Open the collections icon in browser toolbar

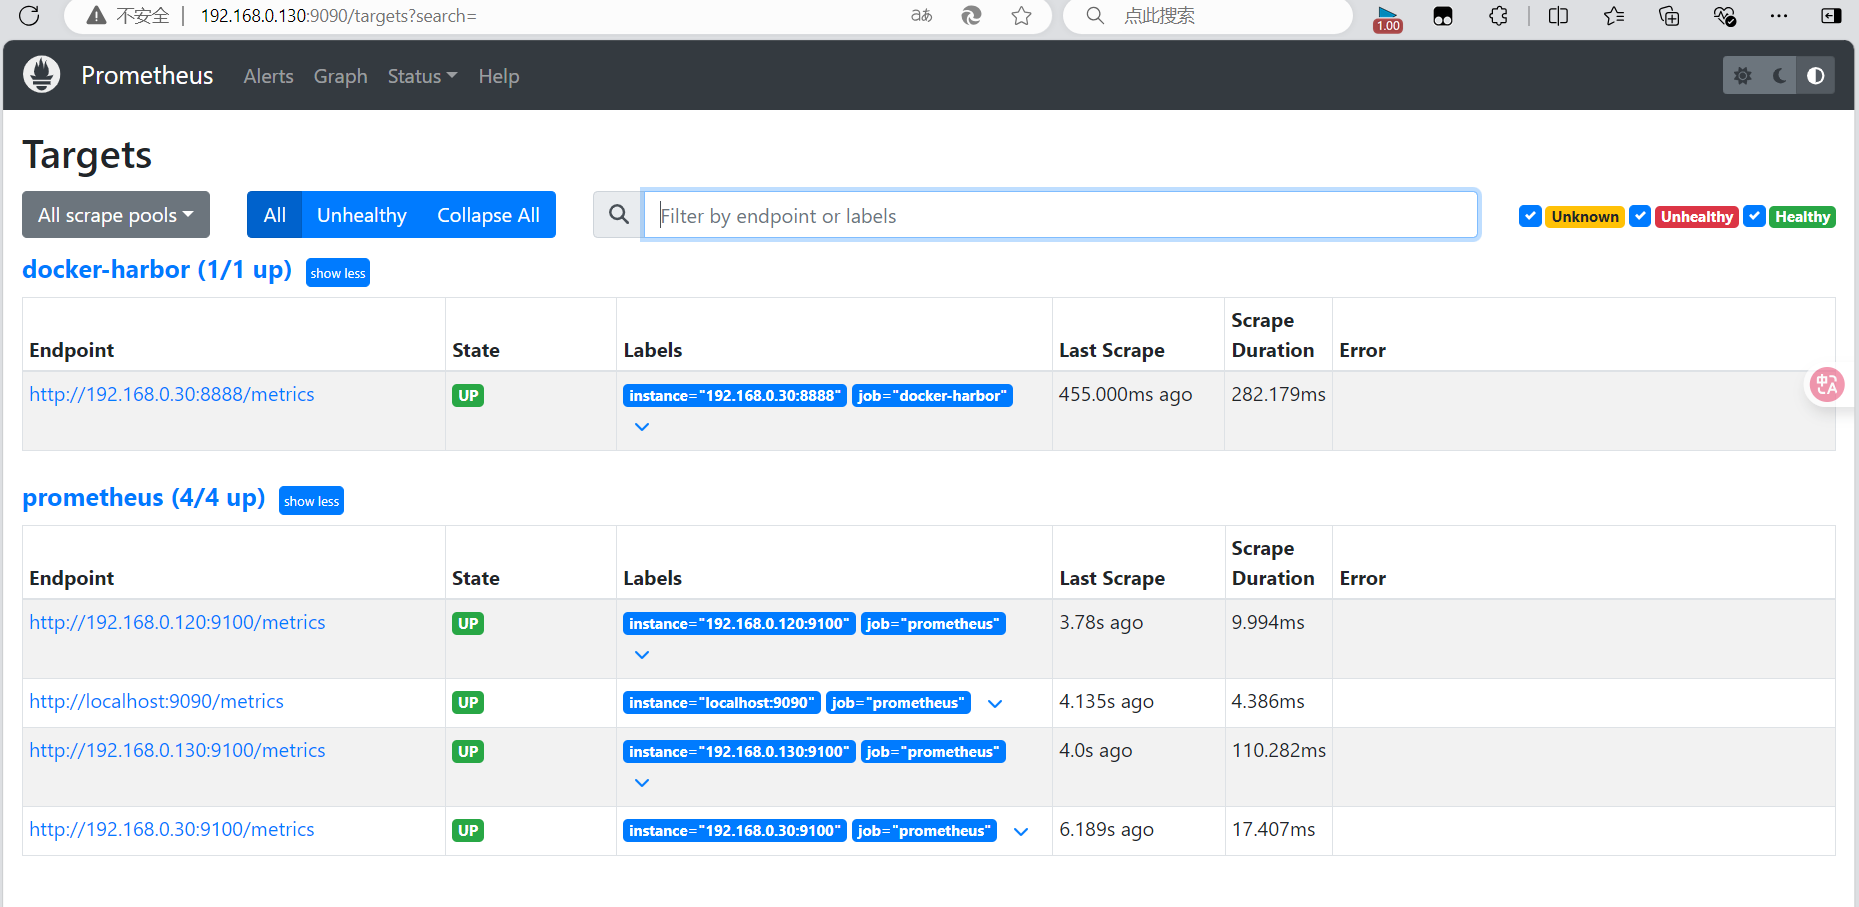[1669, 16]
